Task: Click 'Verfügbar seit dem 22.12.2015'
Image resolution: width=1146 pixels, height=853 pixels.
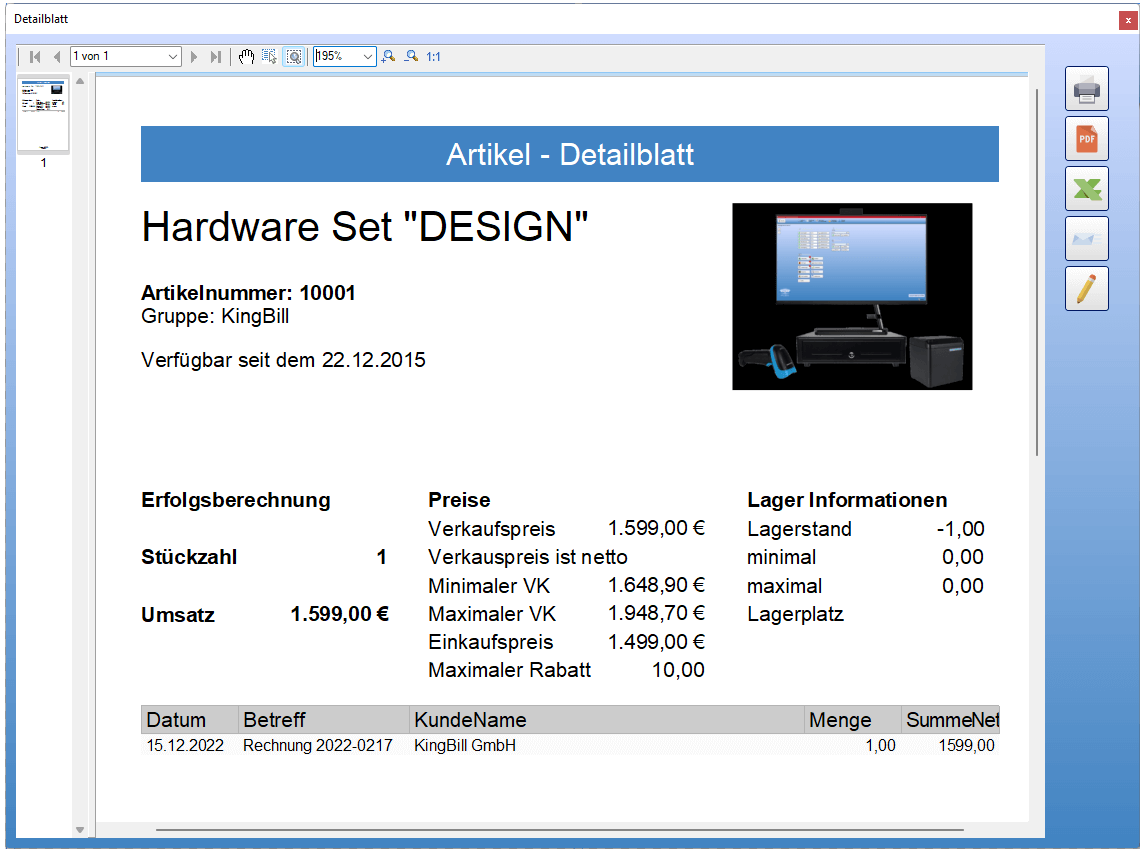Action: coord(284,360)
